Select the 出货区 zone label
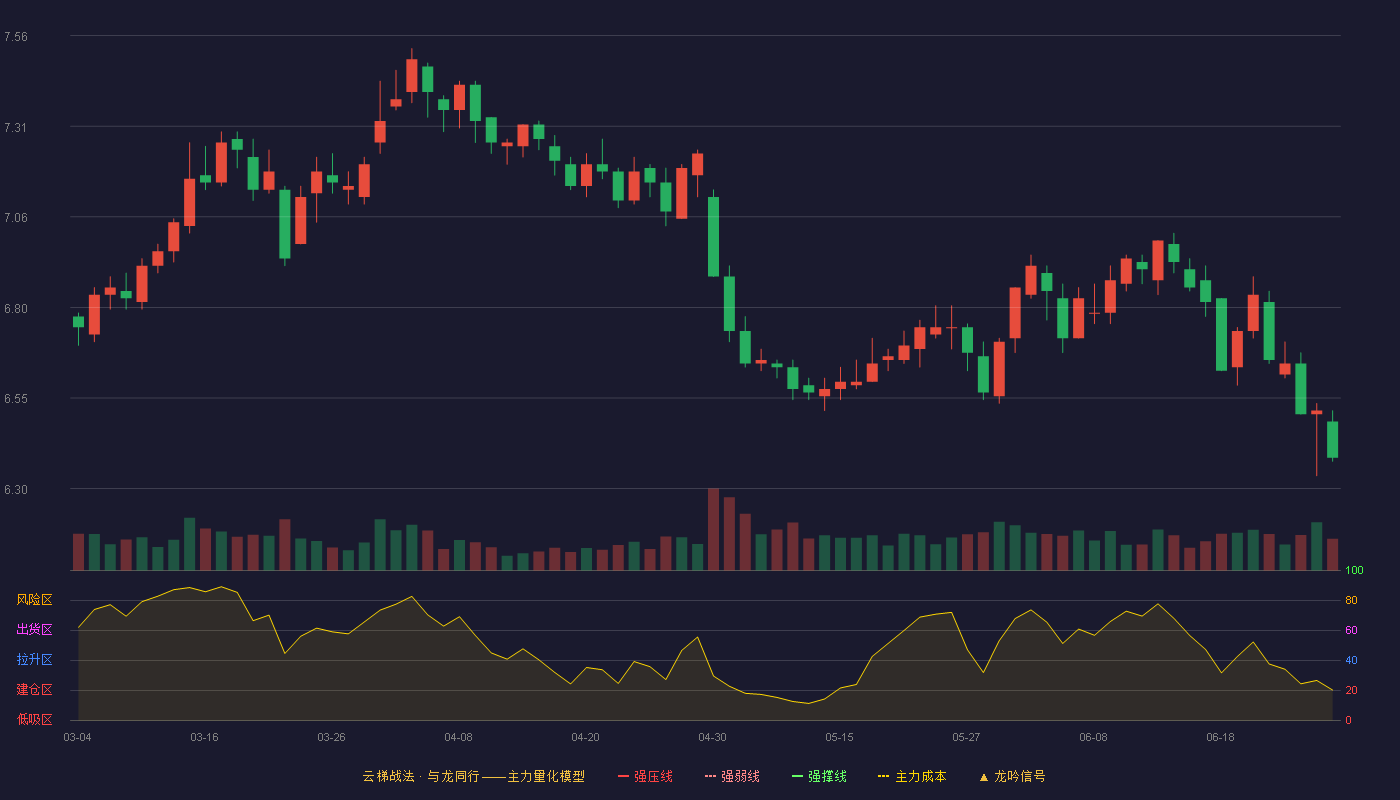1400x800 pixels. coord(34,630)
